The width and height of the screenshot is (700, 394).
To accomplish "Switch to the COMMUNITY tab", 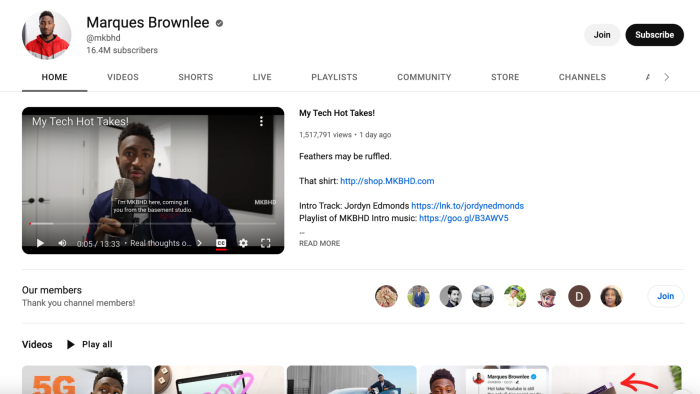I will point(424,77).
